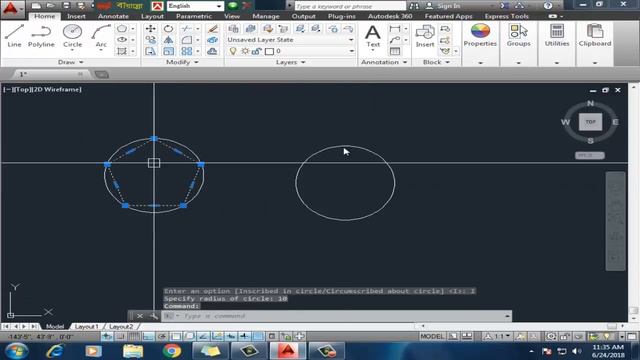Image resolution: width=640 pixels, height=360 pixels.
Task: Toggle Snap Mode in status bar
Action: point(120,336)
